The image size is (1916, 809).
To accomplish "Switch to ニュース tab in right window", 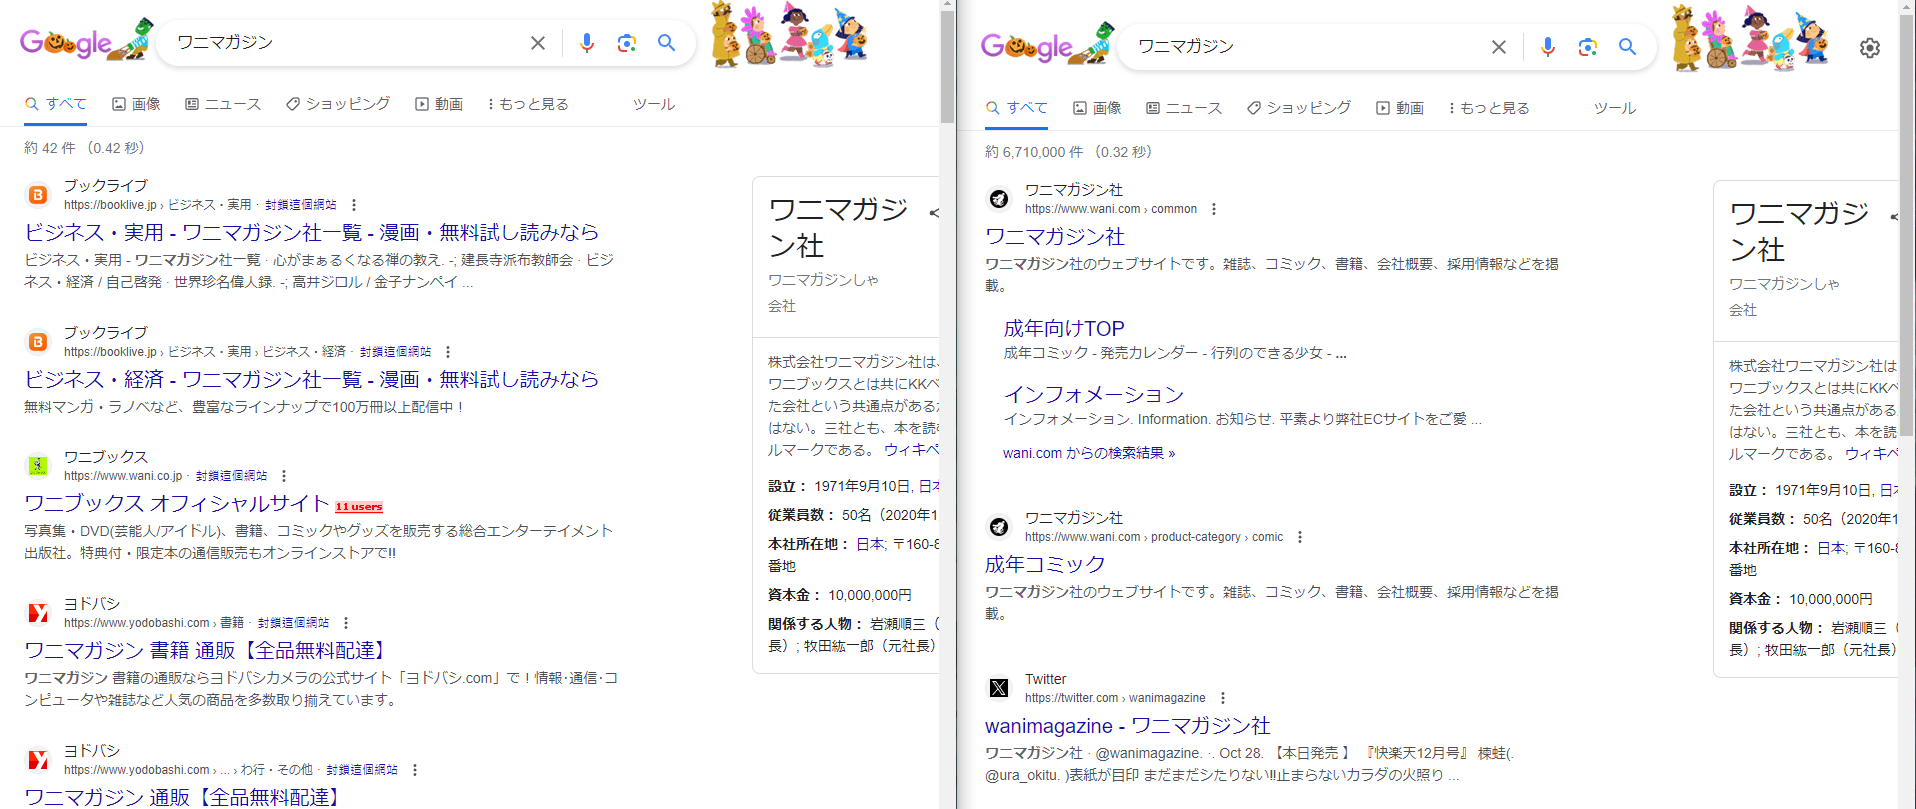I will click(x=1184, y=108).
